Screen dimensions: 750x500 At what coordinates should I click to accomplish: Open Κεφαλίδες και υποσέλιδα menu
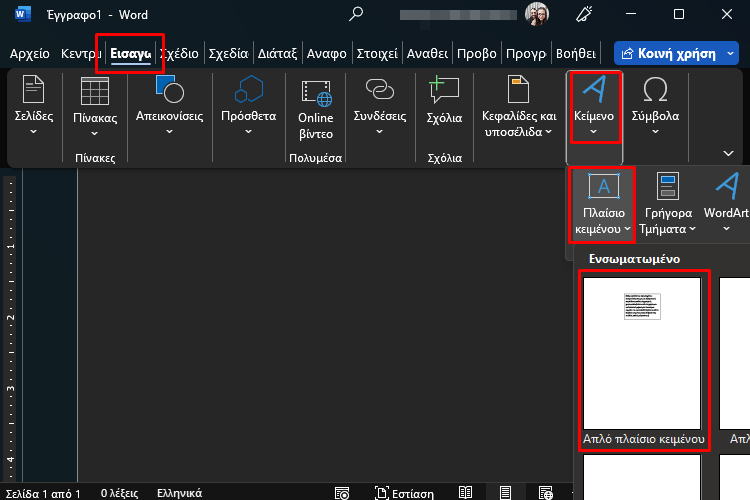point(518,106)
